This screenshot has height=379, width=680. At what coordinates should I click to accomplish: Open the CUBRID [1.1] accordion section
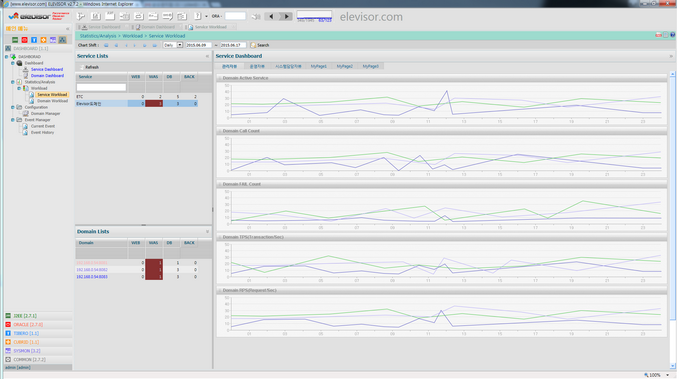[38, 342]
